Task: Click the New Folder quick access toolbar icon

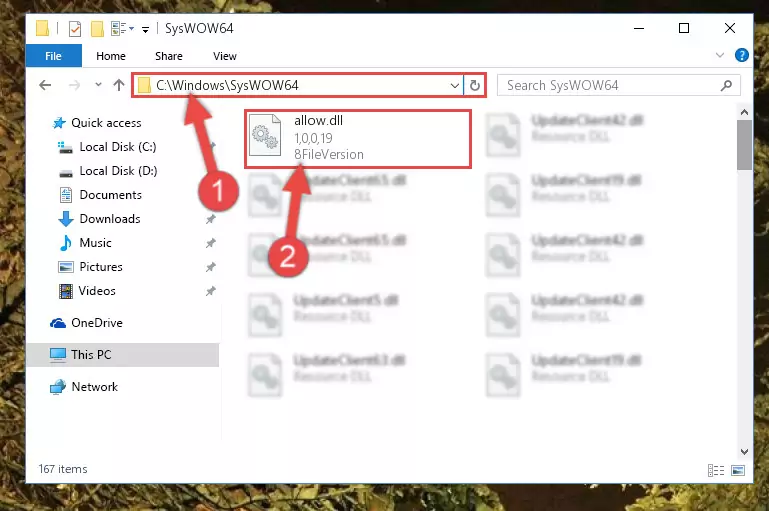Action: pyautogui.click(x=97, y=29)
